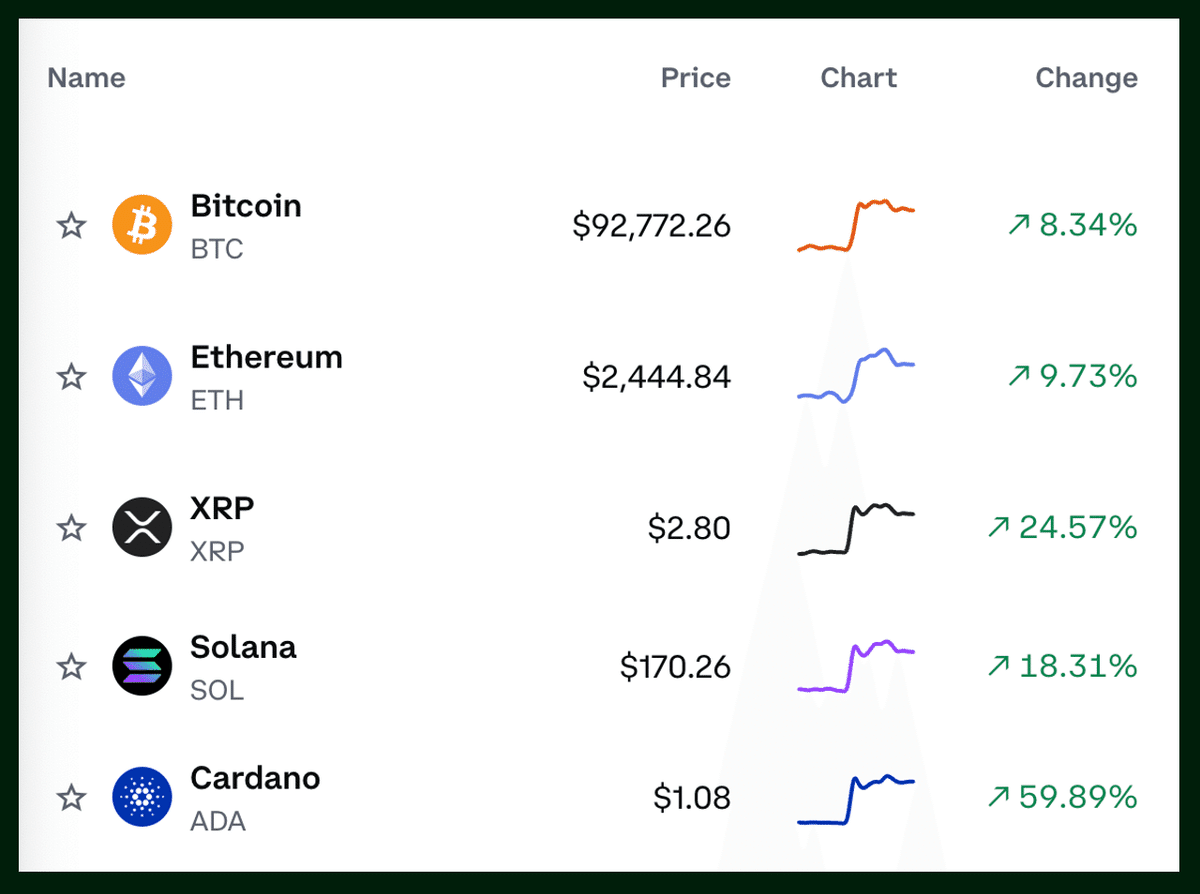
Task: Open the Bitcoin orange sparkline chart
Action: [x=856, y=225]
